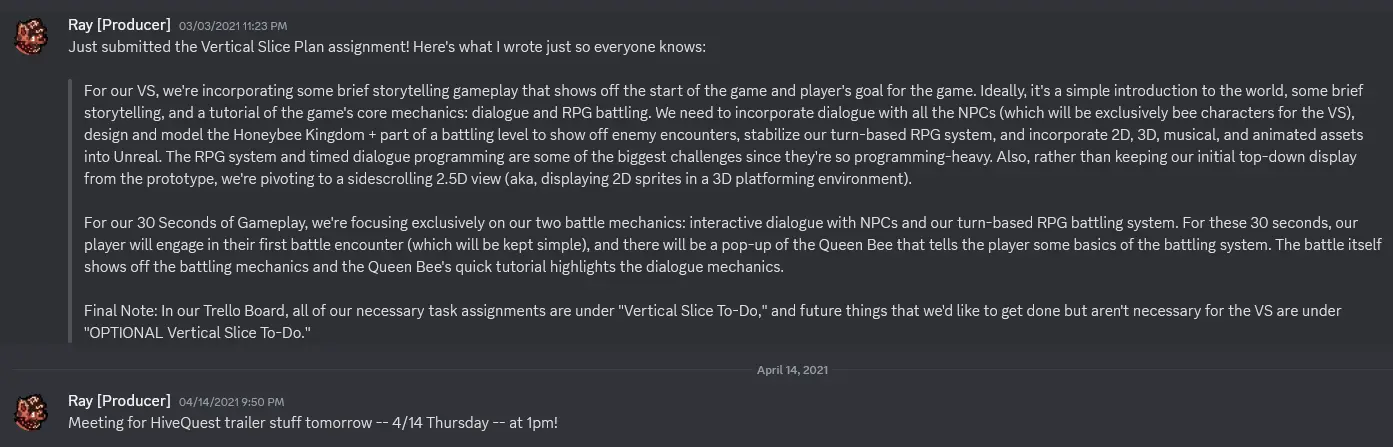Image resolution: width=1393 pixels, height=447 pixels.
Task: Click the 04/14/2021 9:50 PM timestamp
Action: pyautogui.click(x=231, y=402)
